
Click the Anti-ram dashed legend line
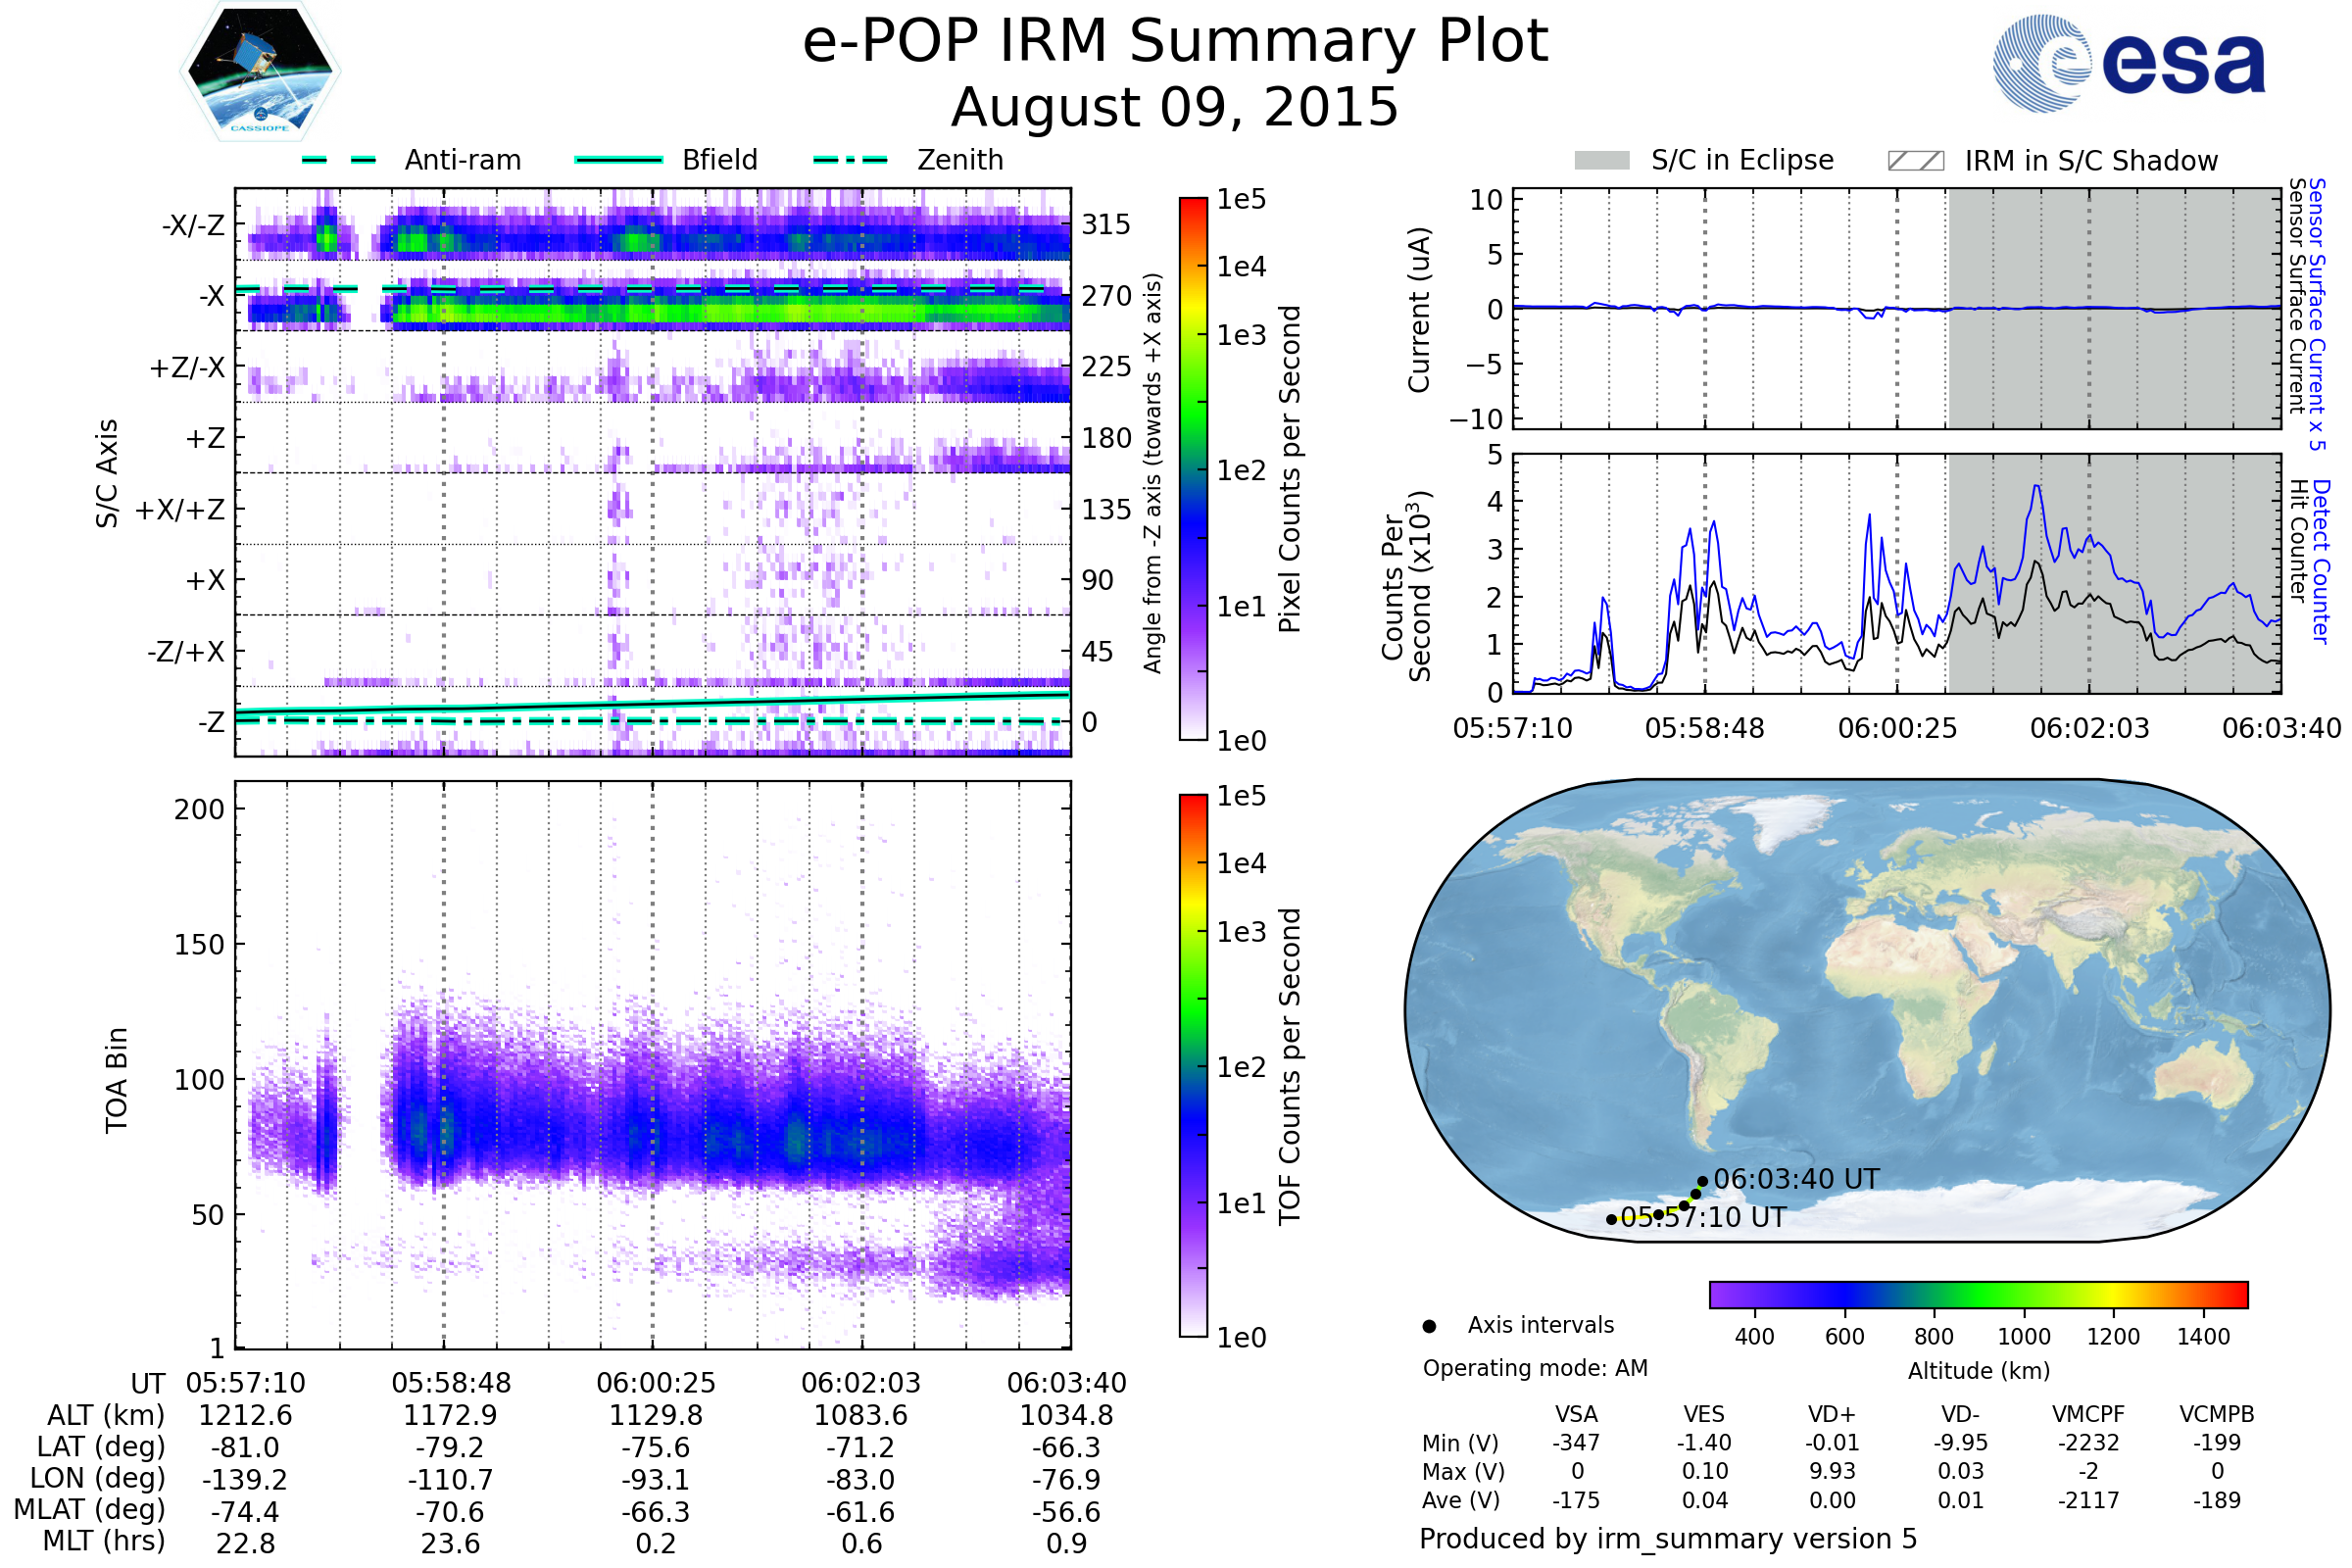(339, 160)
